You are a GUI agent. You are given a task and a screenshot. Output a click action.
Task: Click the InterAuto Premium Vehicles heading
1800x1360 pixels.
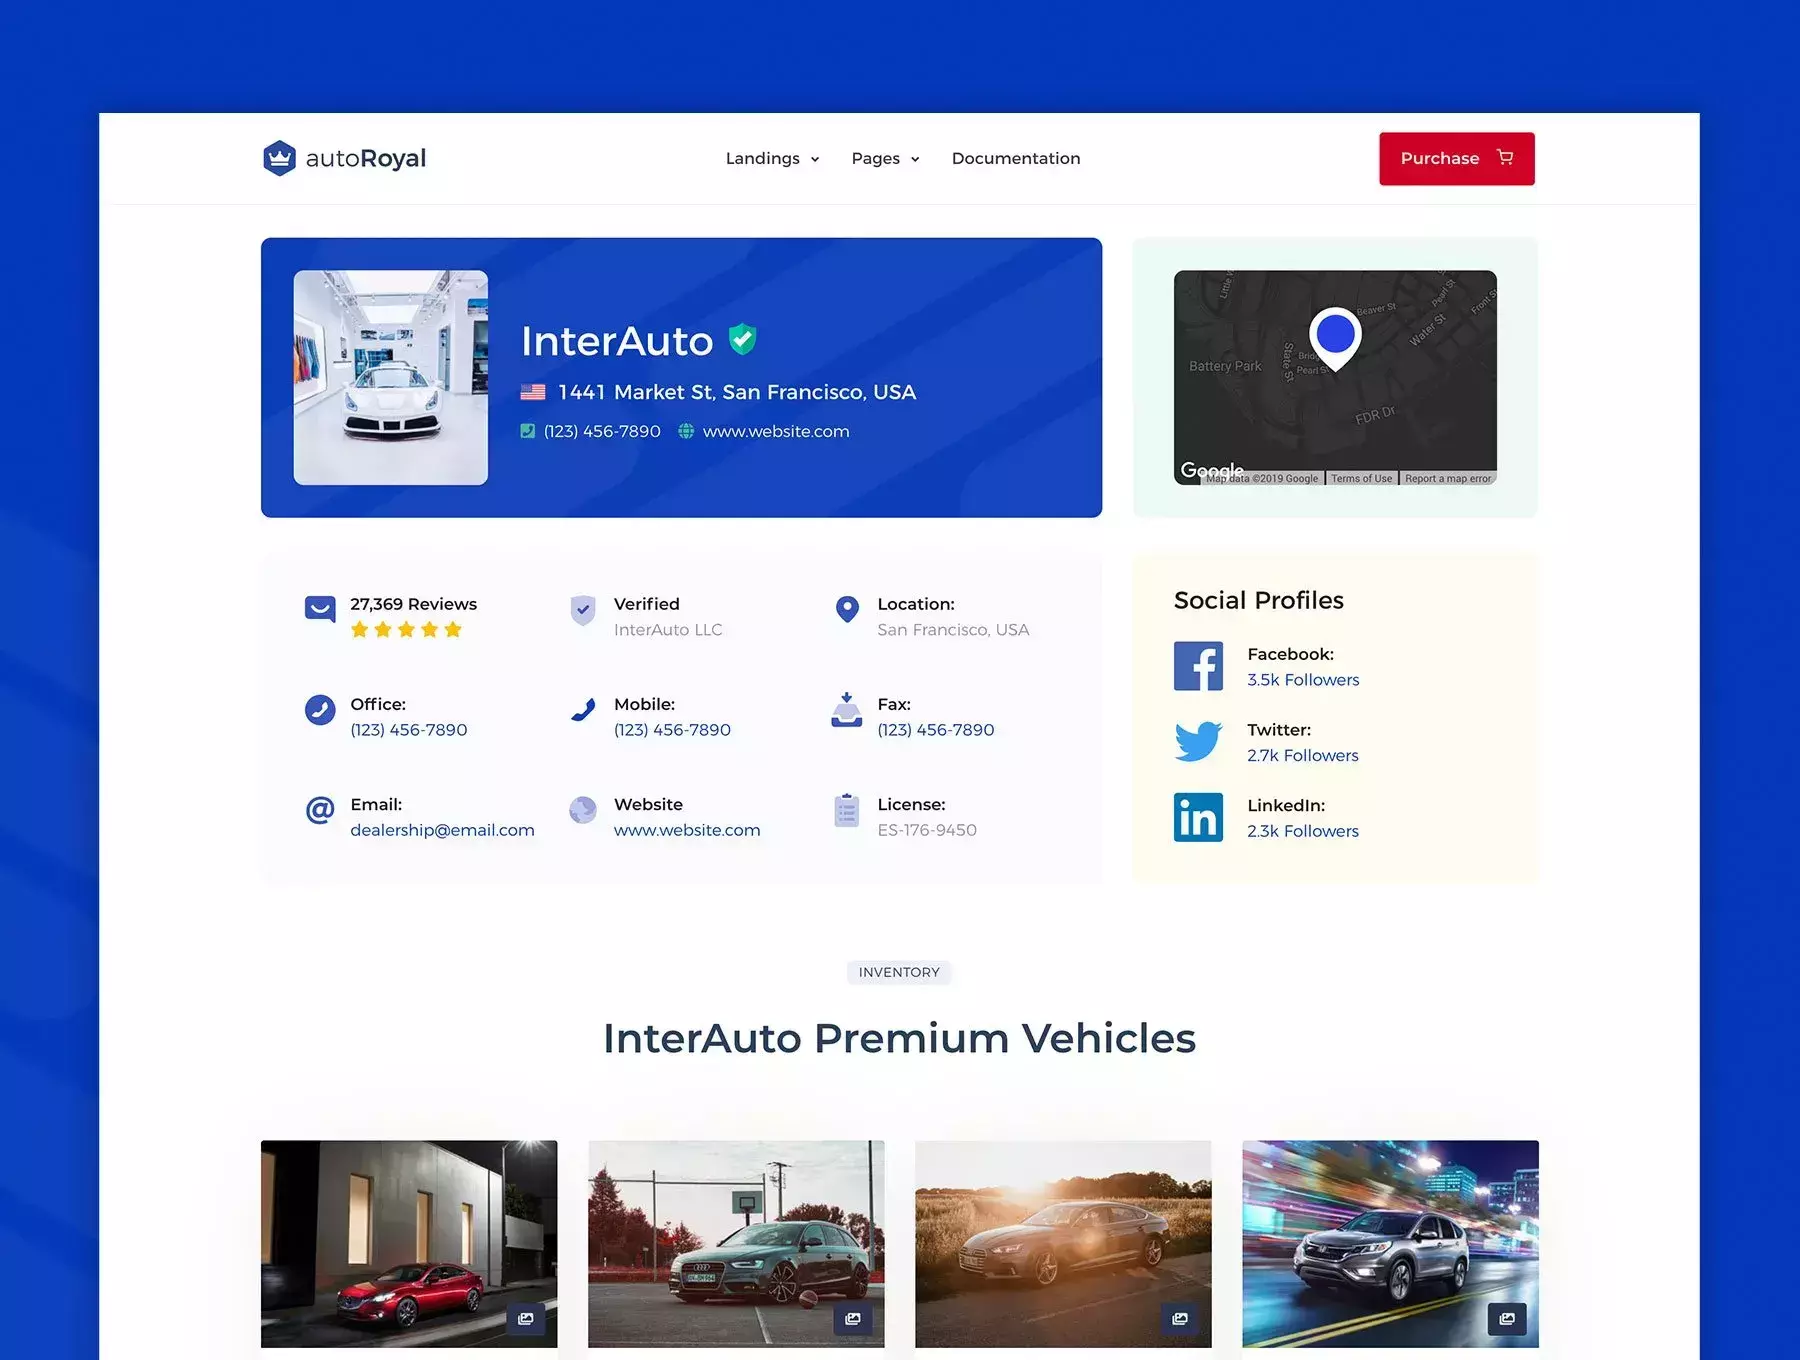[x=899, y=1038]
